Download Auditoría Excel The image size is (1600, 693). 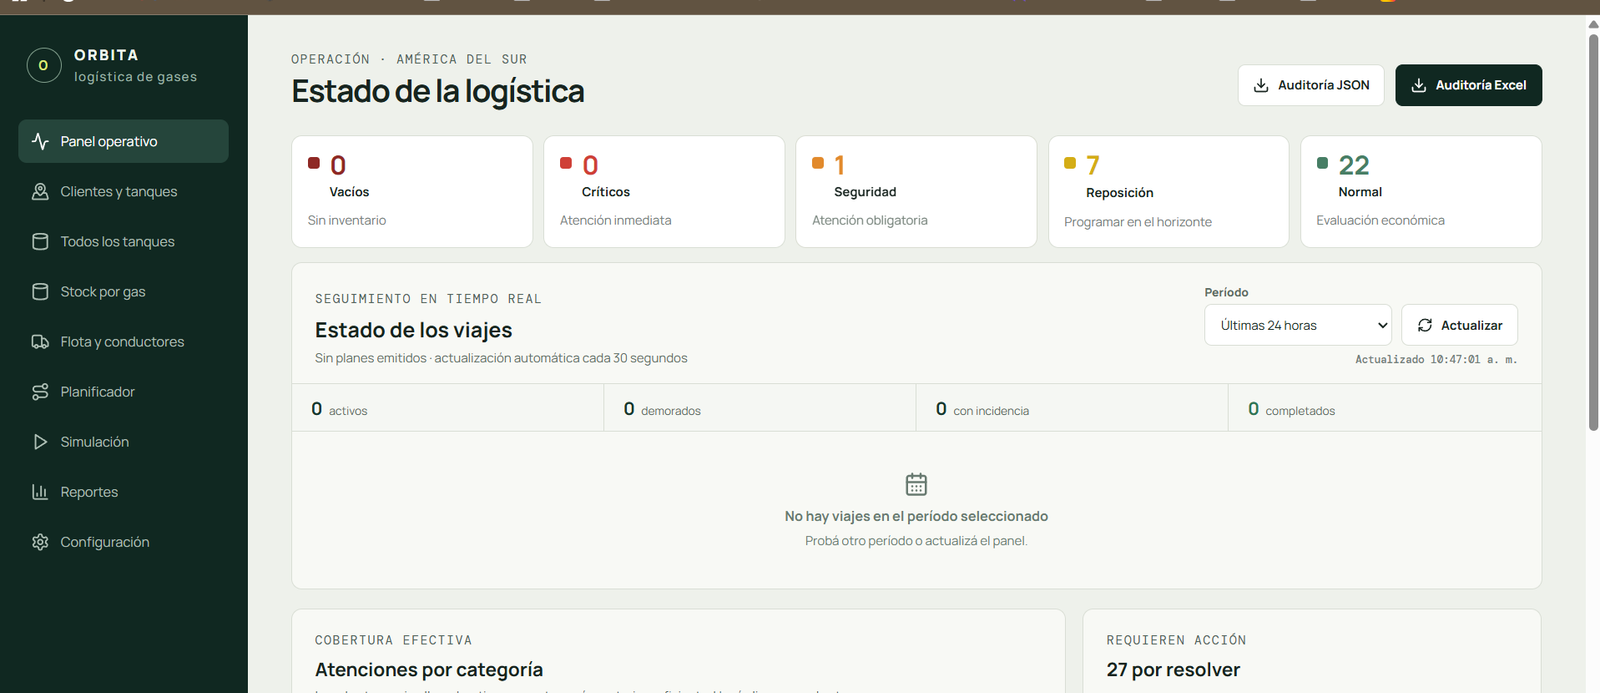click(x=1468, y=85)
